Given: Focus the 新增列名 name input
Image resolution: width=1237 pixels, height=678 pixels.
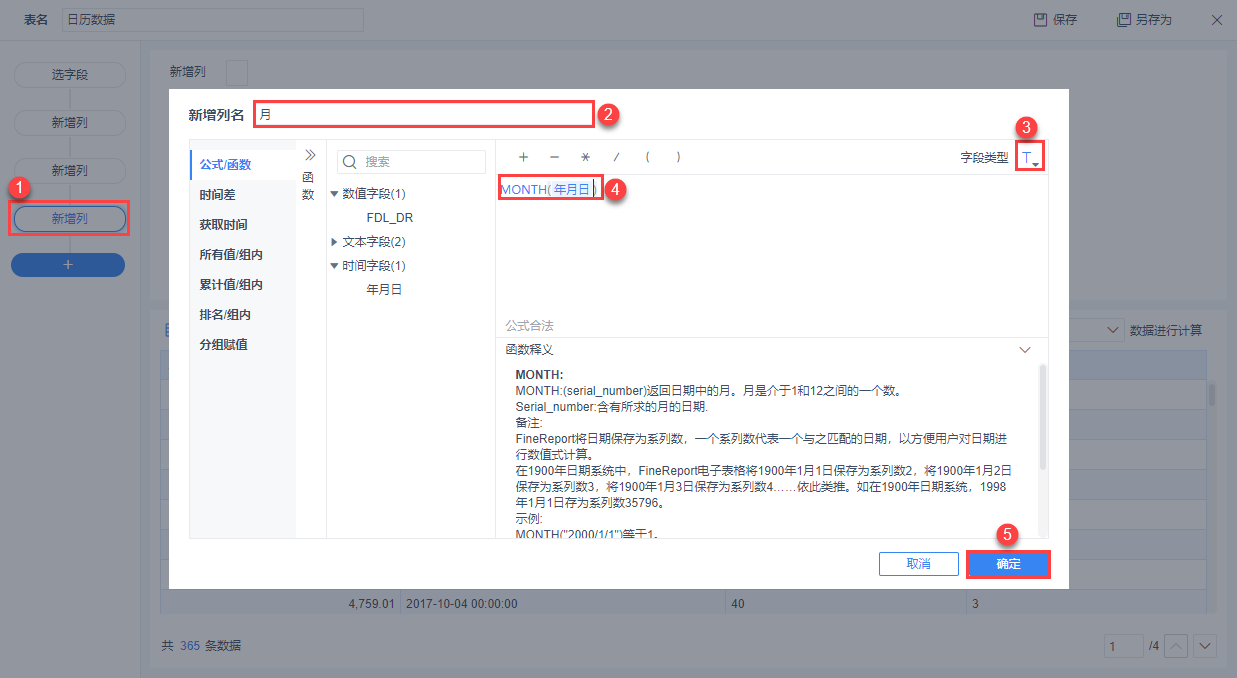Looking at the screenshot, I should pyautogui.click(x=424, y=114).
